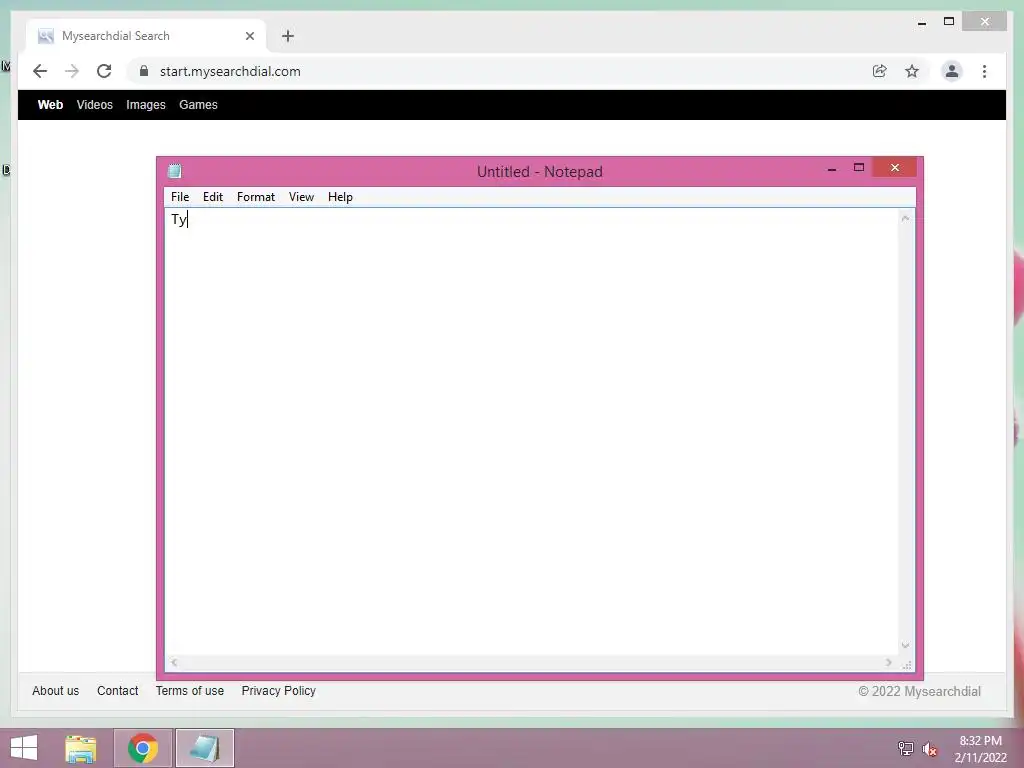Open Chrome profile avatar menu
Screen dimensions: 1024x768
(x=952, y=71)
